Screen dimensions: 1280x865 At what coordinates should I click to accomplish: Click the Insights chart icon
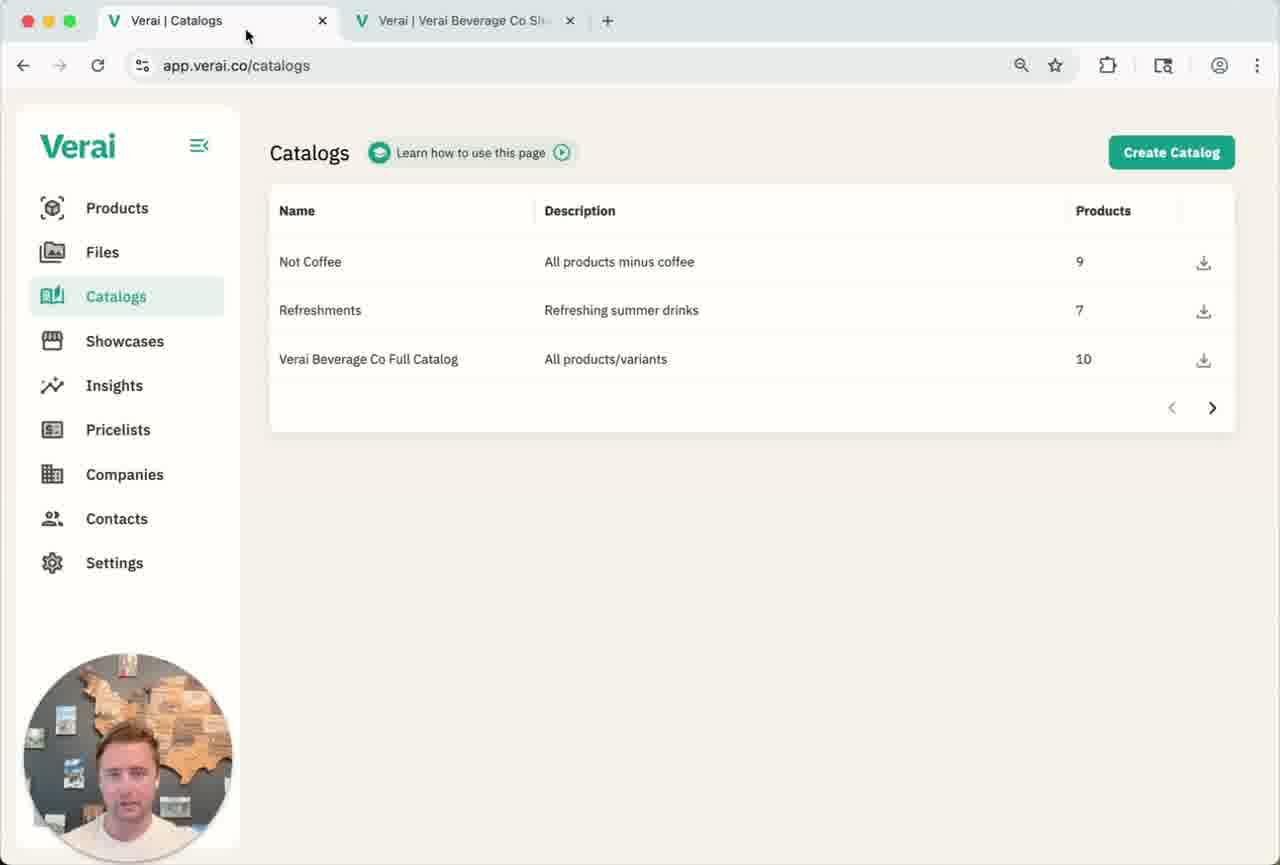coord(52,385)
